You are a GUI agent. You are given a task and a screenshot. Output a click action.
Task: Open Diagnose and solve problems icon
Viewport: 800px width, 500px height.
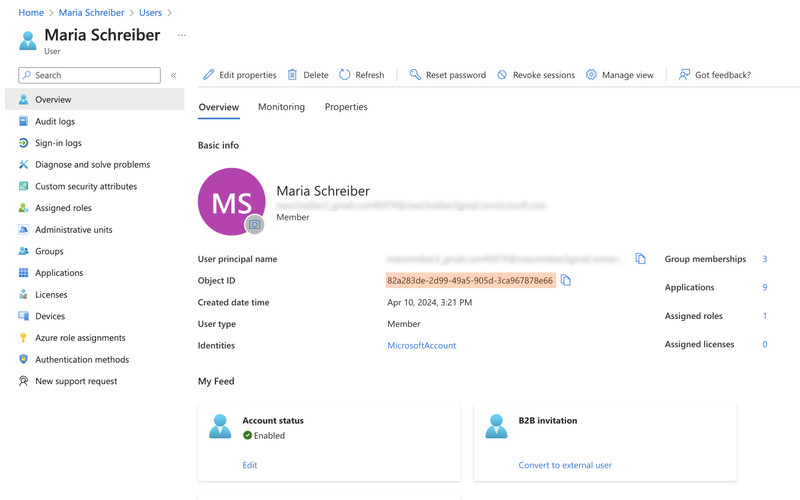(x=23, y=164)
